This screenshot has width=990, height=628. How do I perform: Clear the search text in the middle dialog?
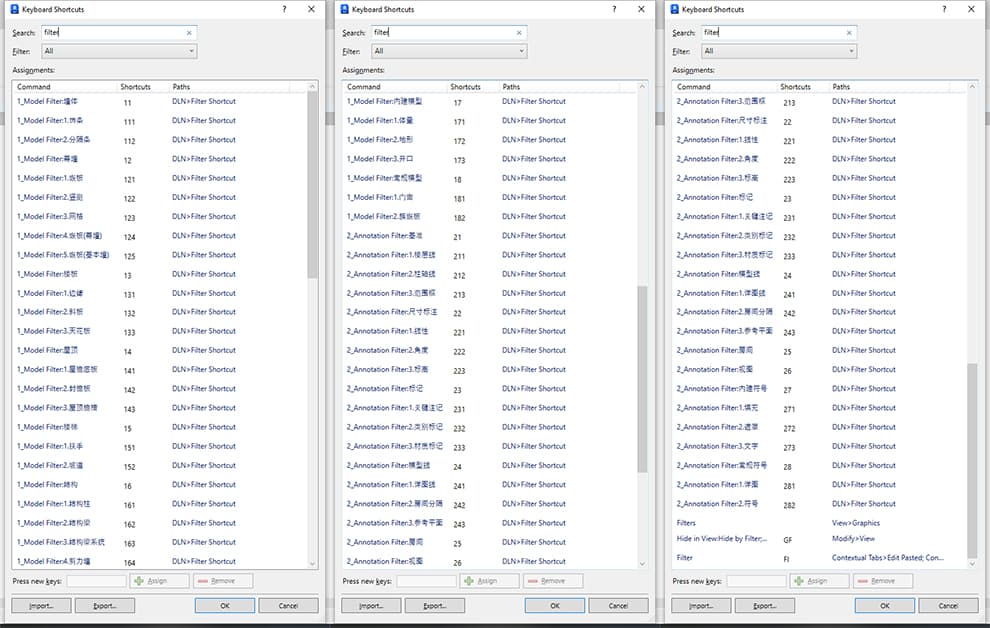click(x=519, y=33)
